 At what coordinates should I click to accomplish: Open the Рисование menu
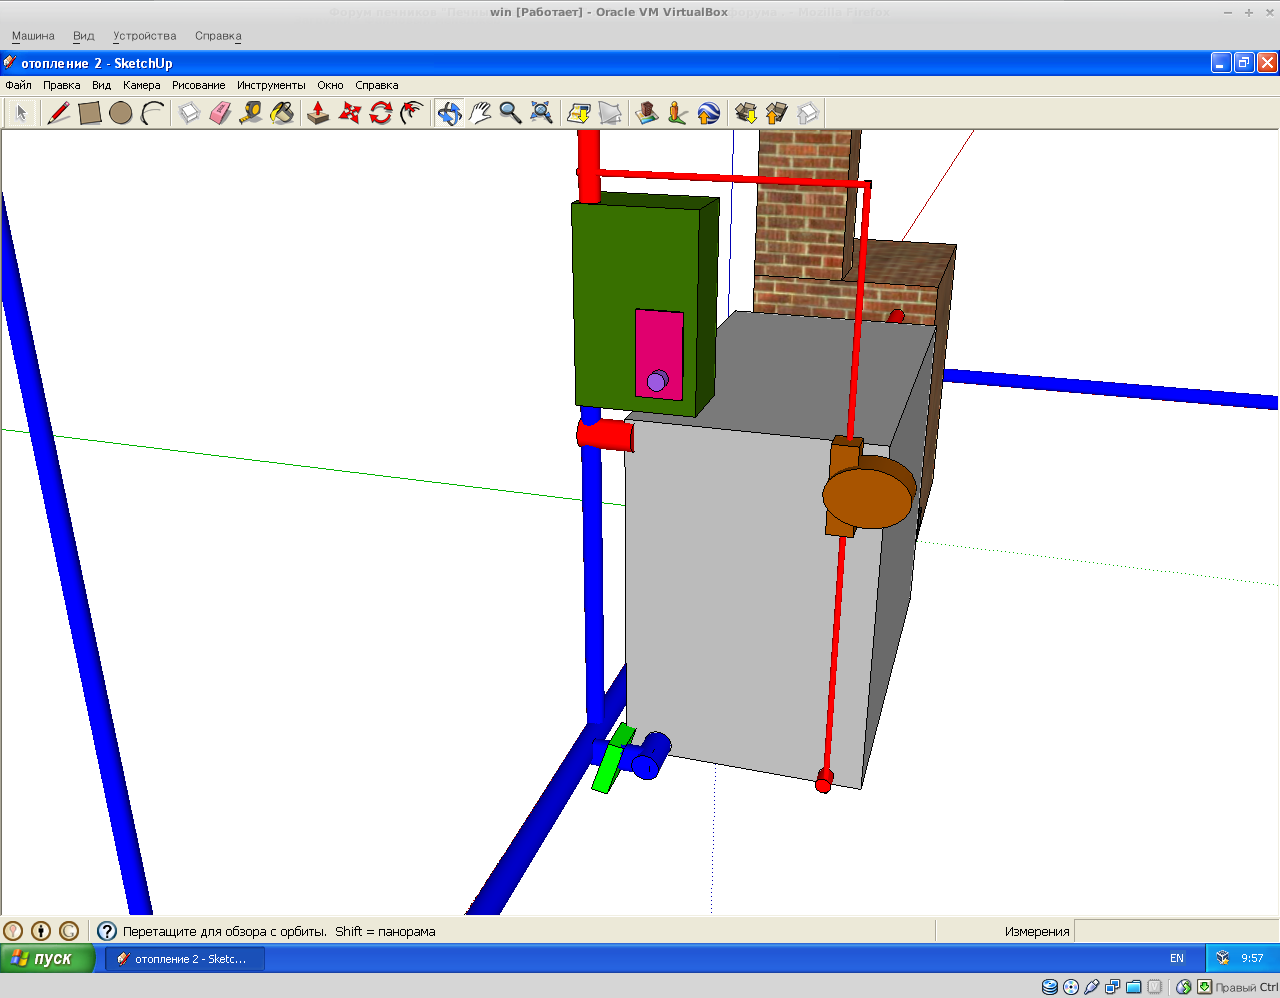[198, 85]
